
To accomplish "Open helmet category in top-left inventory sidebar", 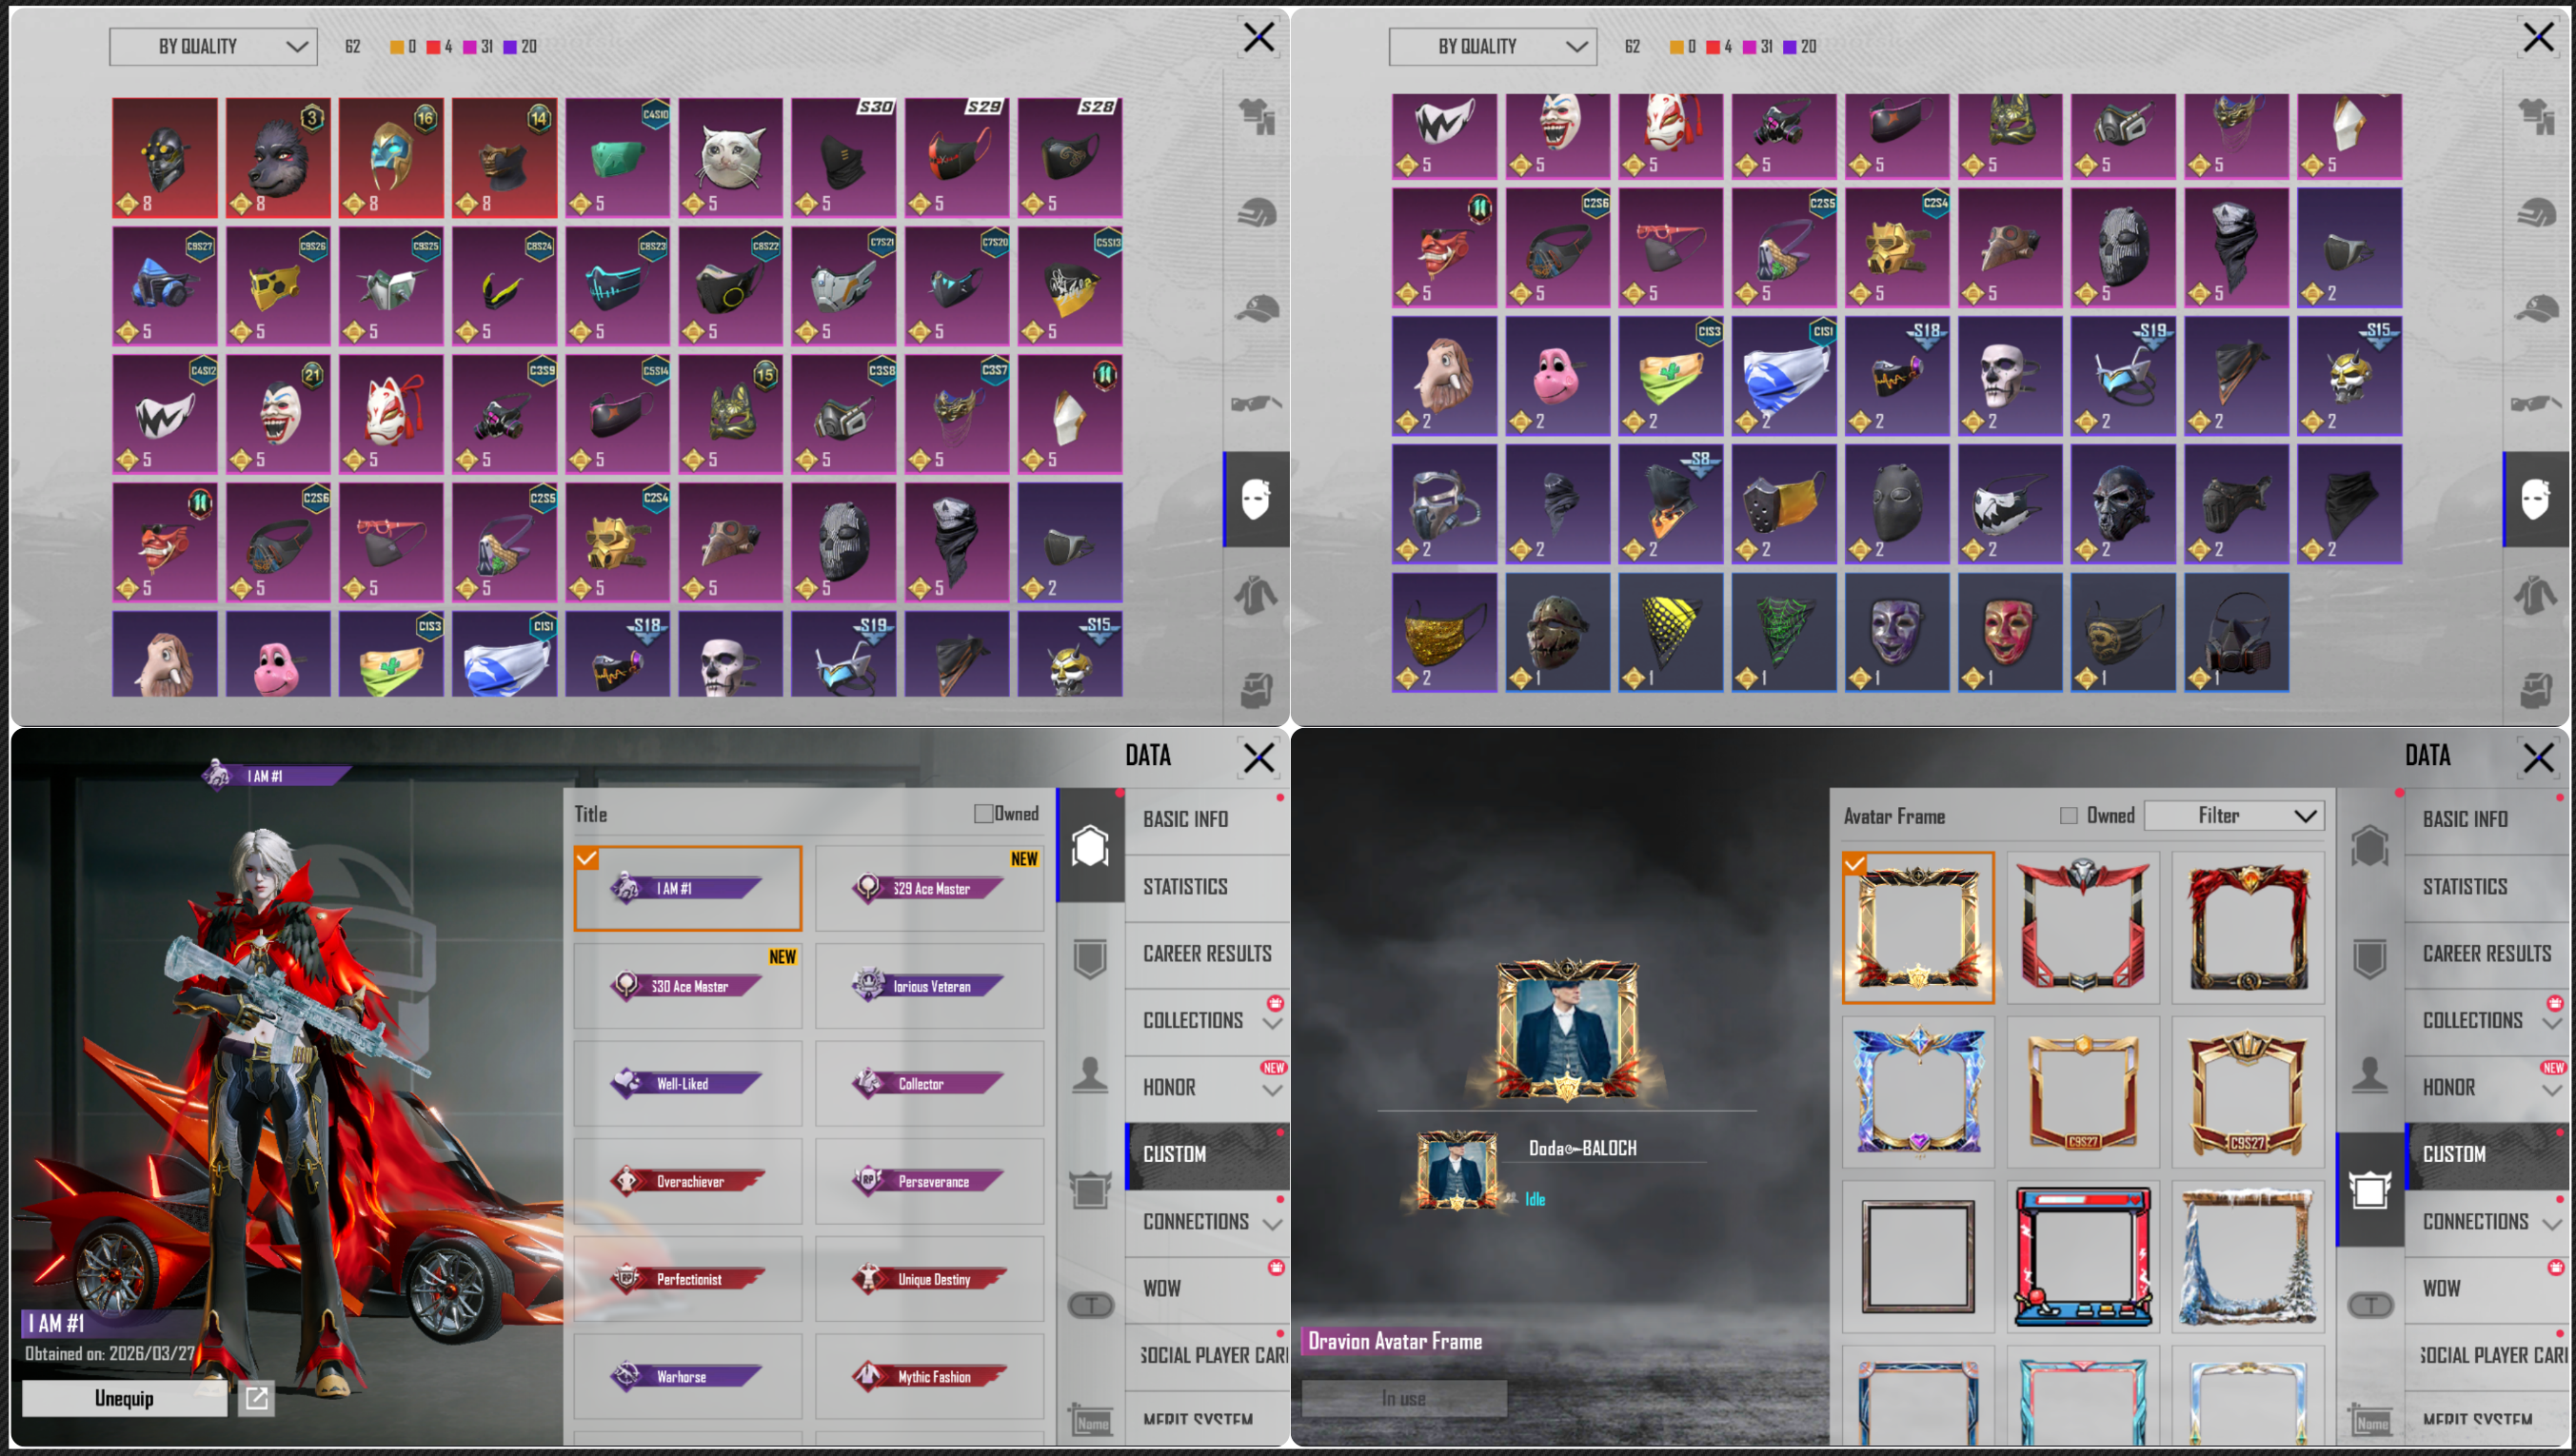I will (x=1257, y=213).
